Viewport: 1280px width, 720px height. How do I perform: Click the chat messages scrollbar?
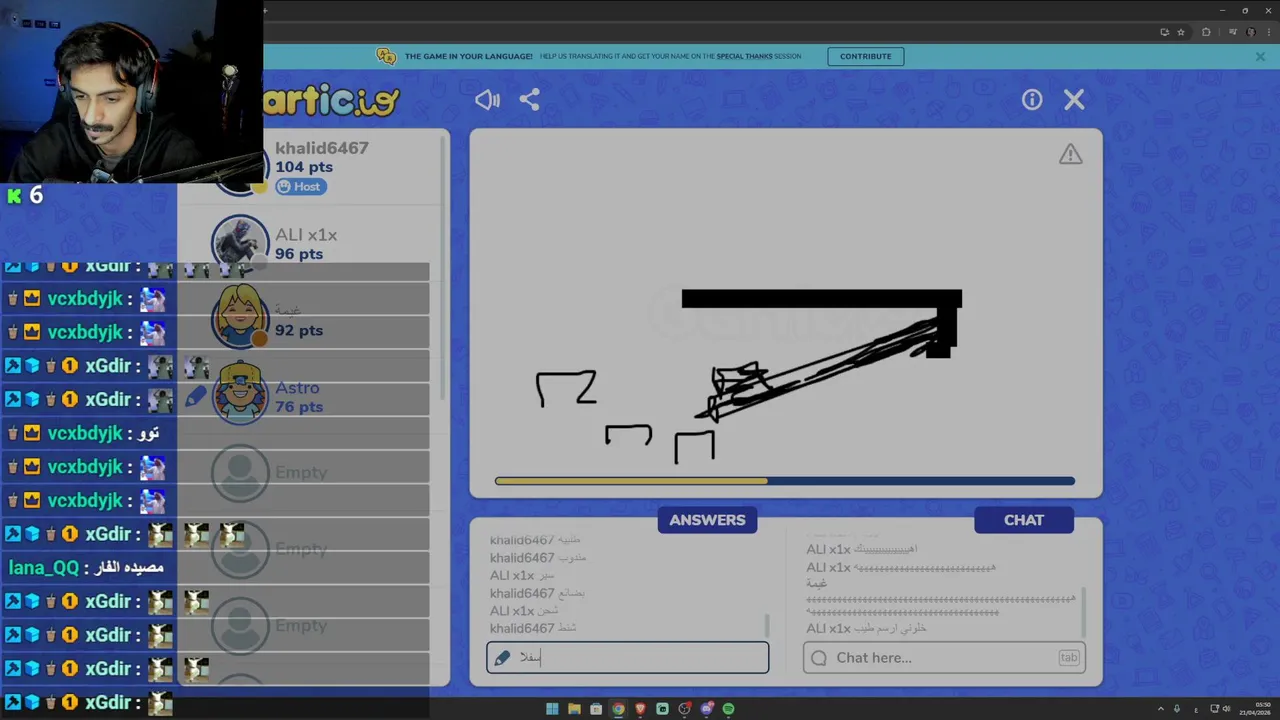tap(1084, 612)
